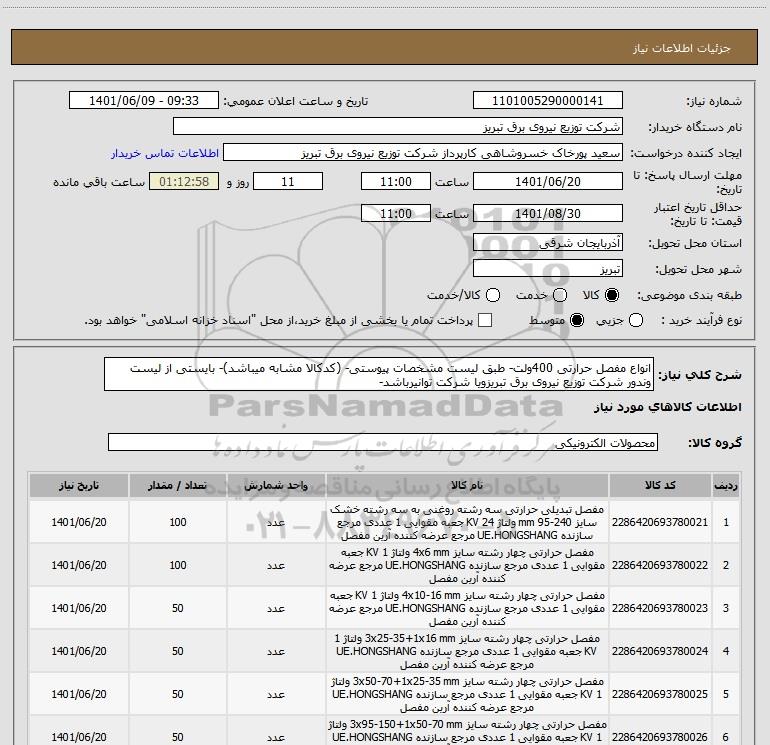This screenshot has width=770, height=745.
Task: Click the delivery city field تبریز
Action: point(548,269)
